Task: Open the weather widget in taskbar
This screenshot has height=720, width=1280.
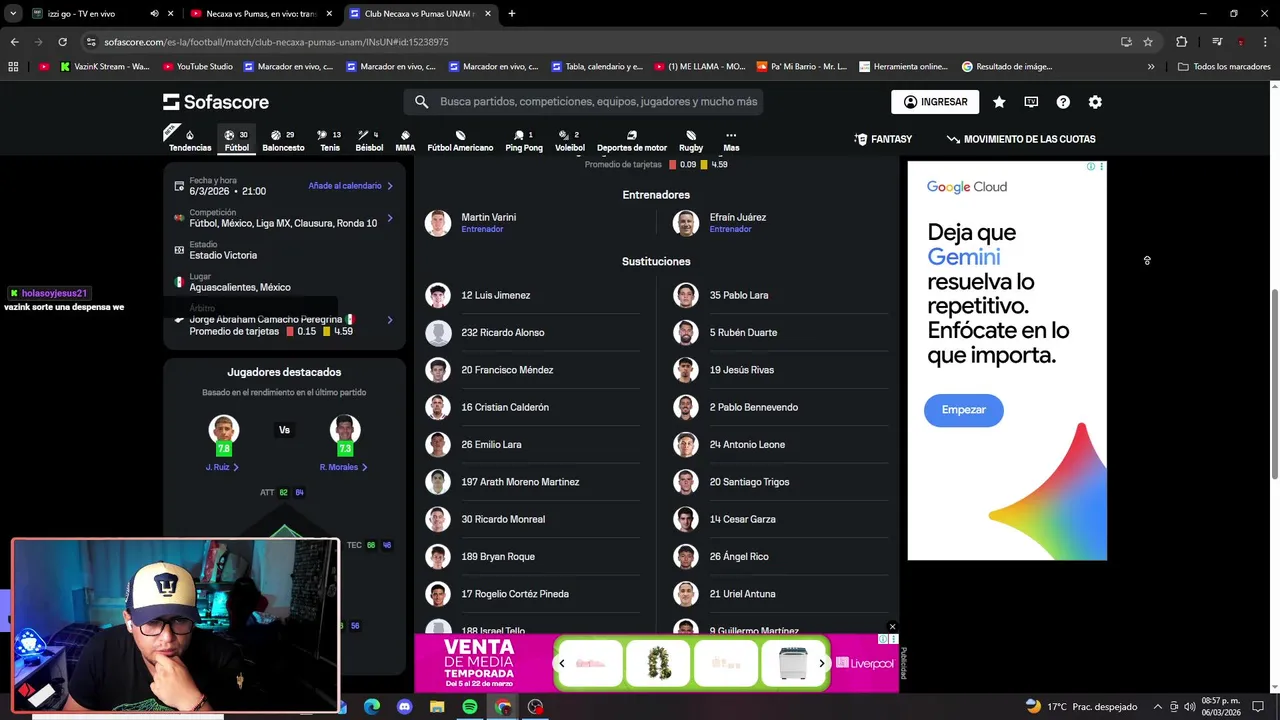Action: pos(1081,707)
